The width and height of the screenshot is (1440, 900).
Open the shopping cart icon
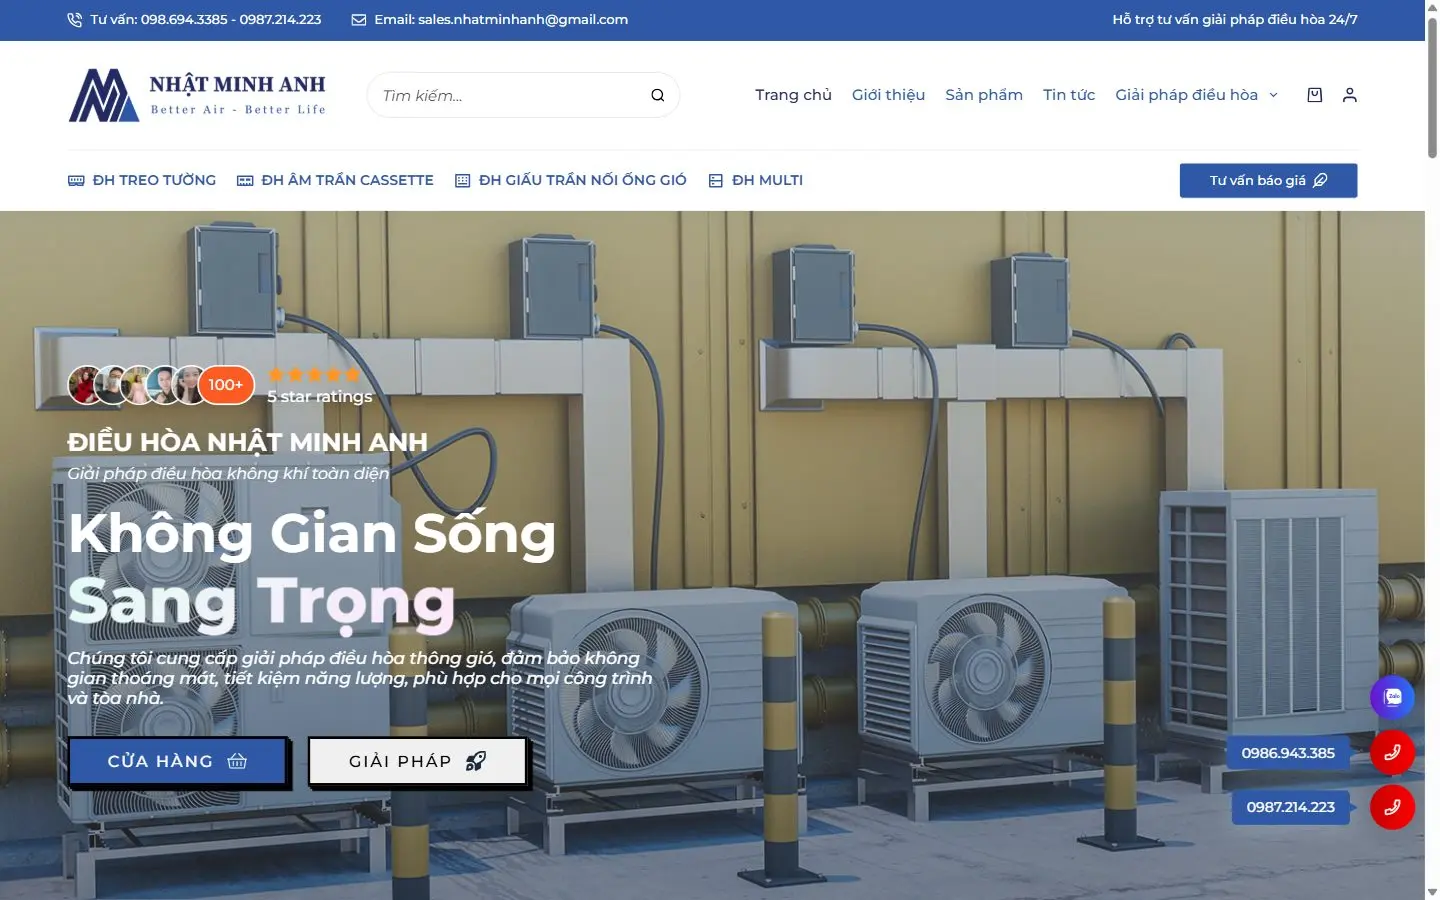(x=1315, y=95)
